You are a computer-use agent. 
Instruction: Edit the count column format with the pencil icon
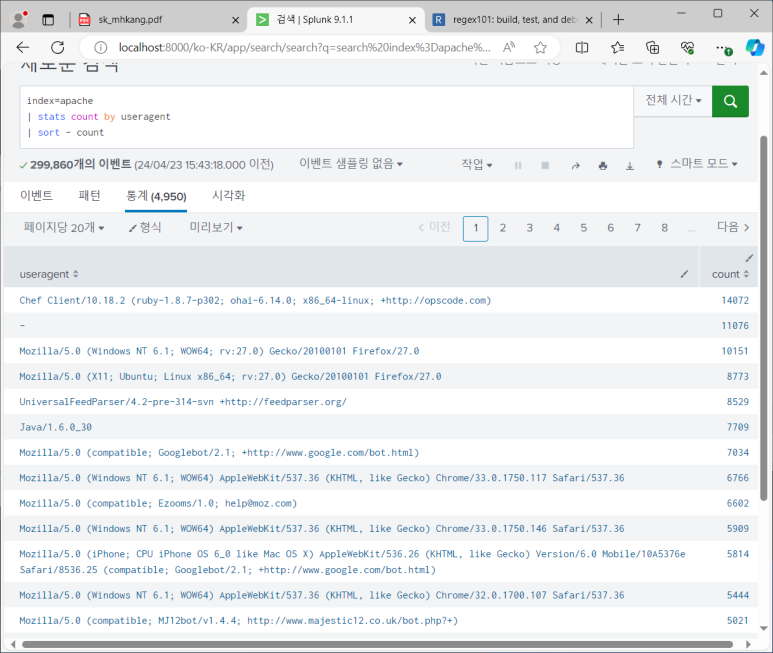click(749, 258)
